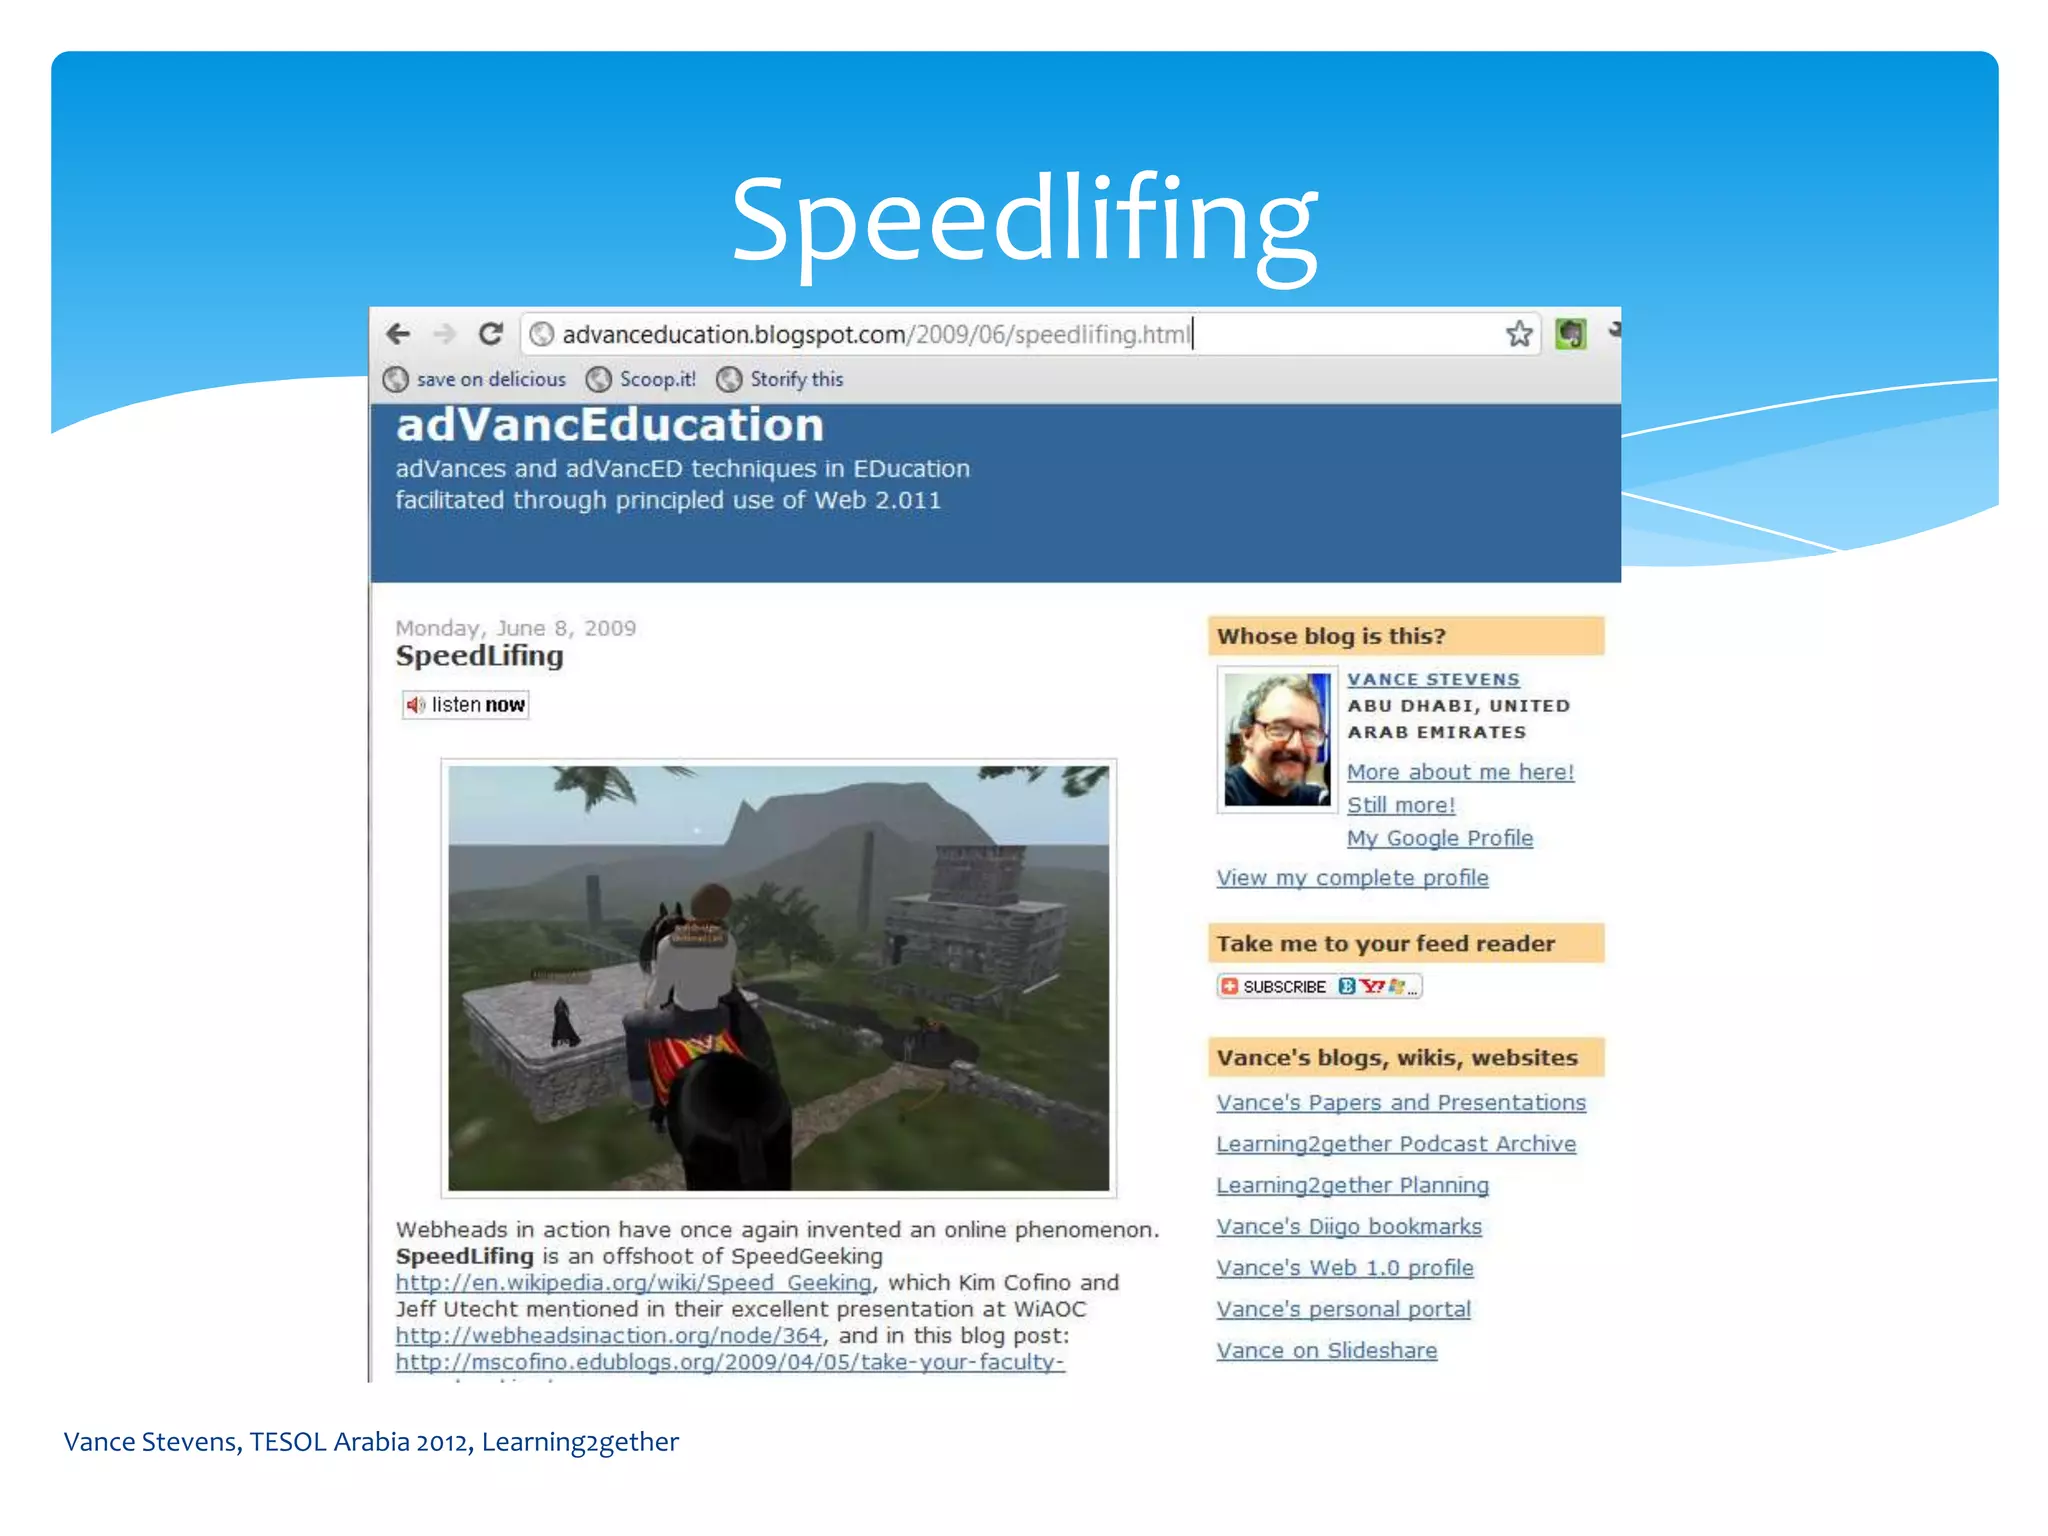Click 'View my complete profile' link

point(1352,878)
